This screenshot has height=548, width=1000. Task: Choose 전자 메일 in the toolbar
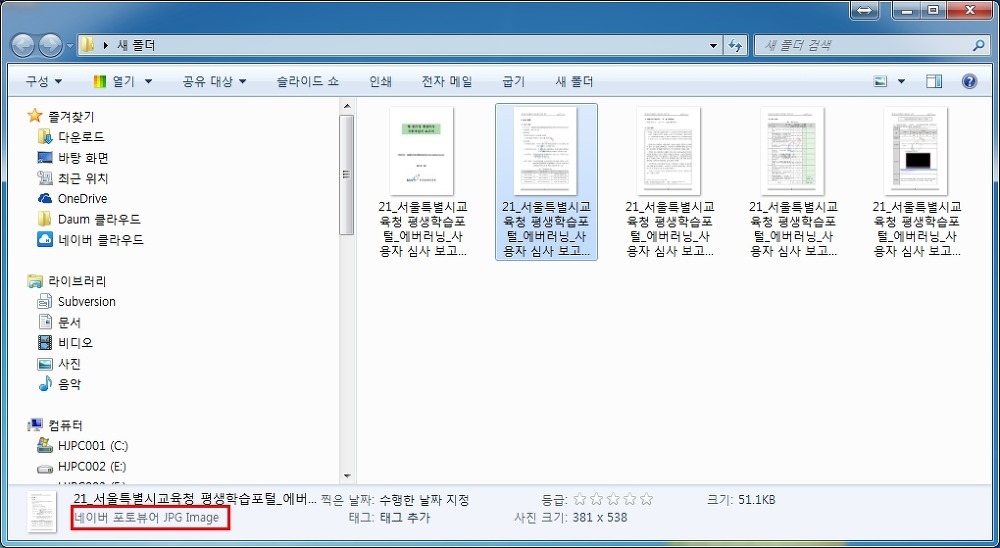click(446, 82)
